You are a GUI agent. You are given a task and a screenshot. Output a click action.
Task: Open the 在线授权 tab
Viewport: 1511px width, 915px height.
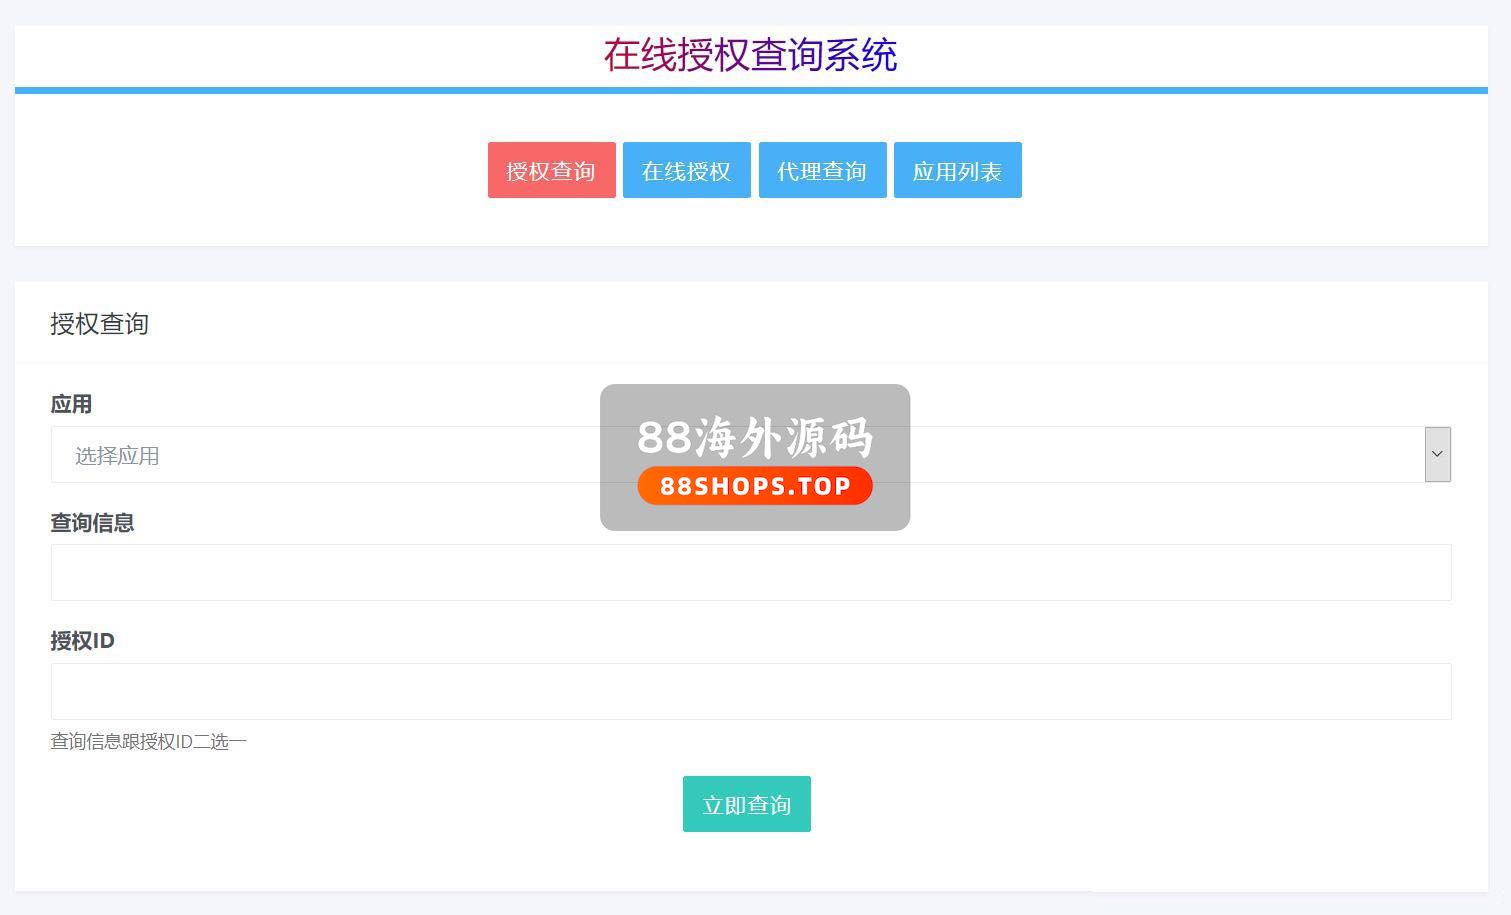point(686,170)
